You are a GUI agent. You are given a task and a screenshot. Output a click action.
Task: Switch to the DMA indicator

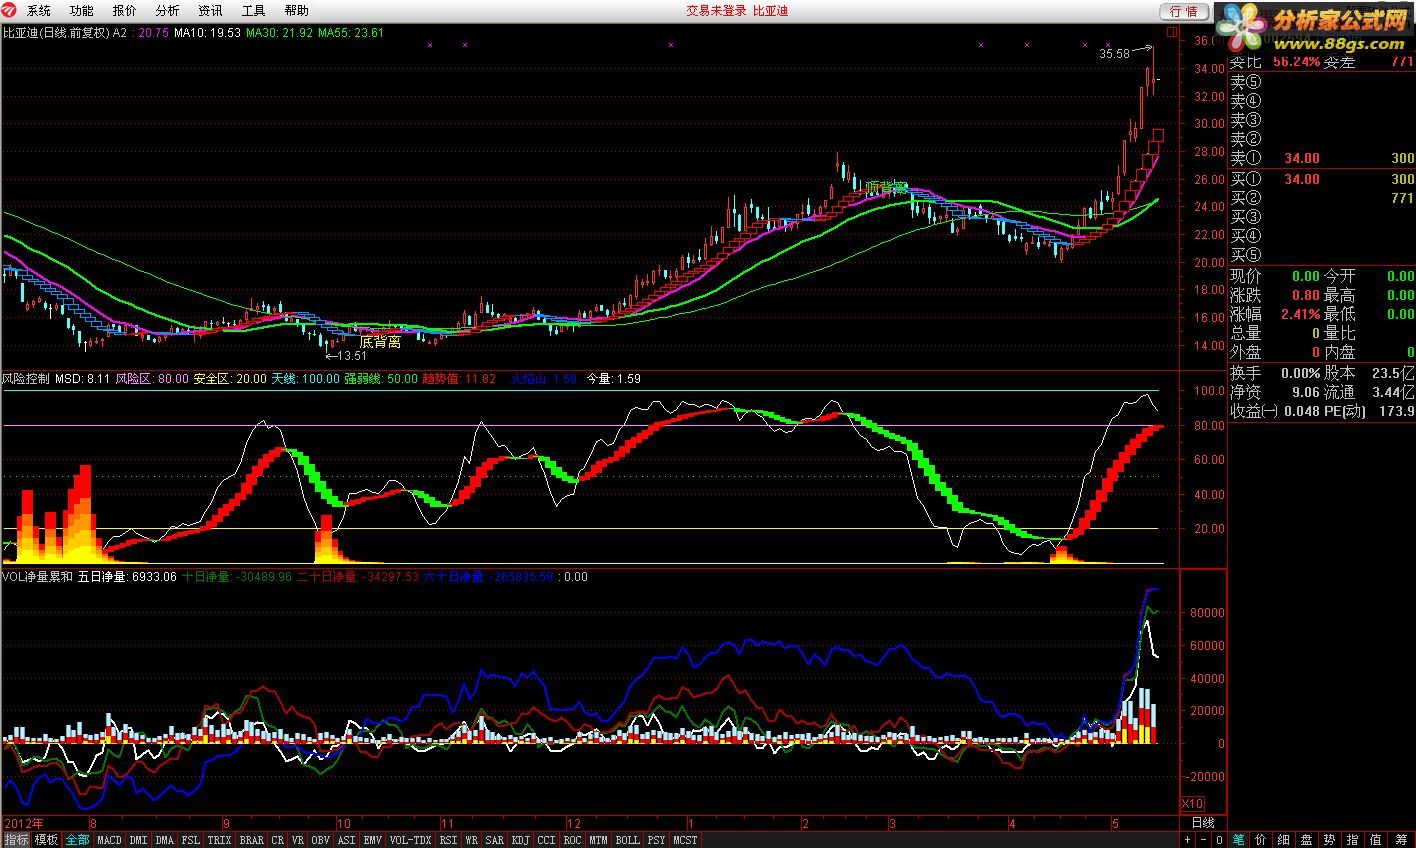[x=165, y=840]
